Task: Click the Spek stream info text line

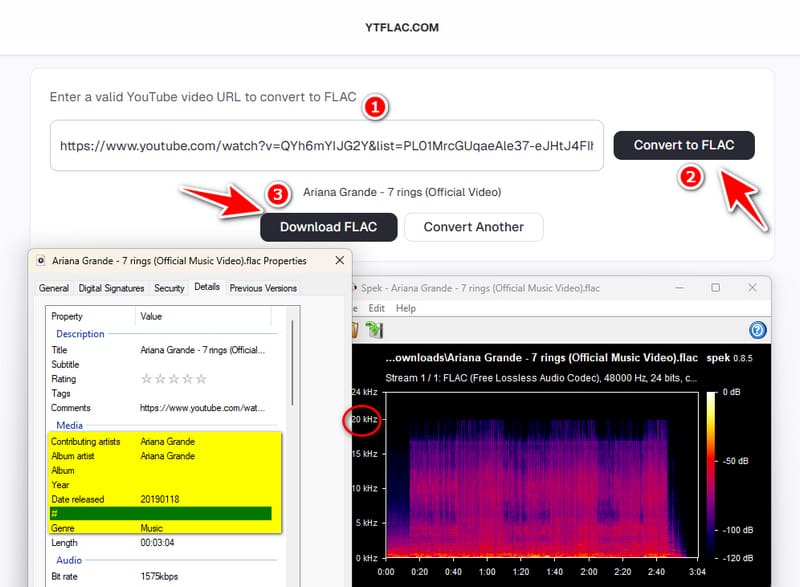Action: pos(541,378)
